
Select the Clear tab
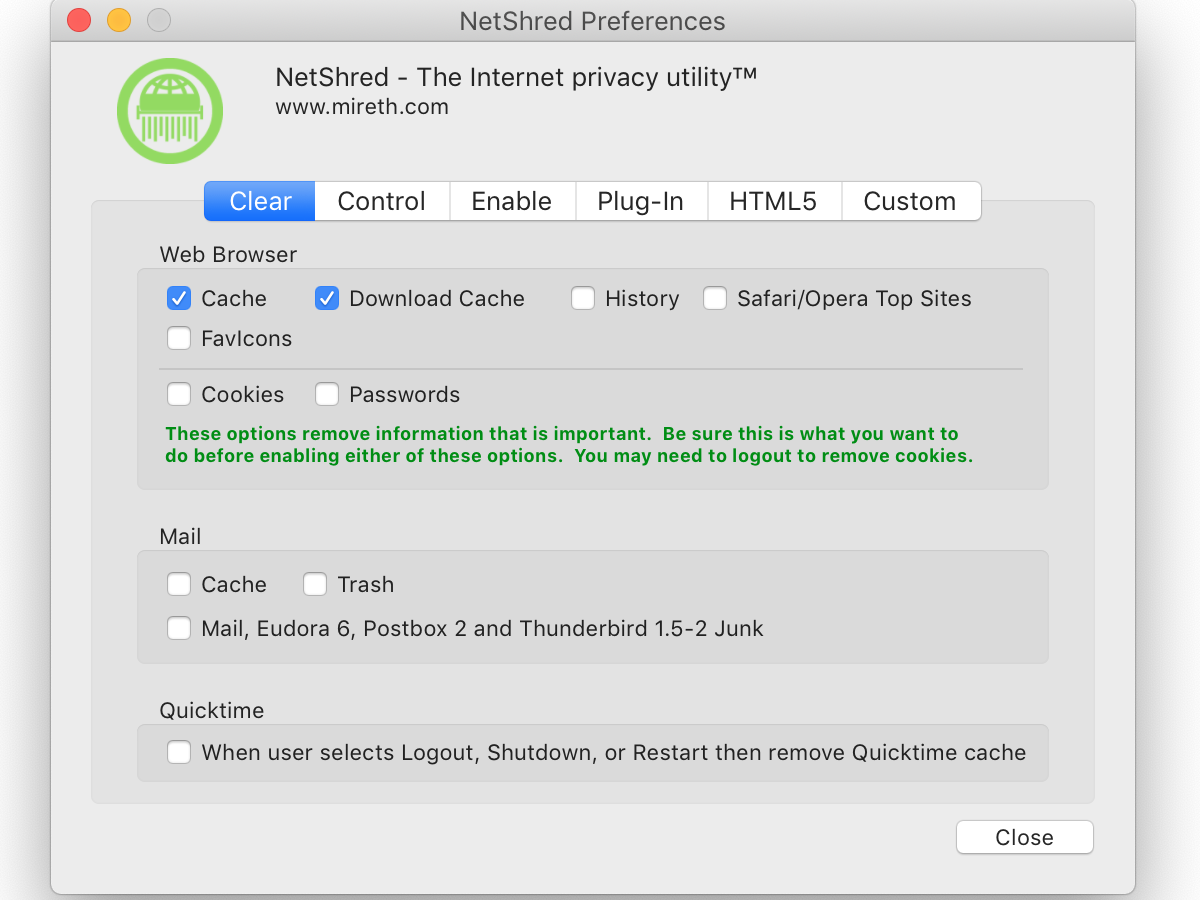[x=260, y=201]
